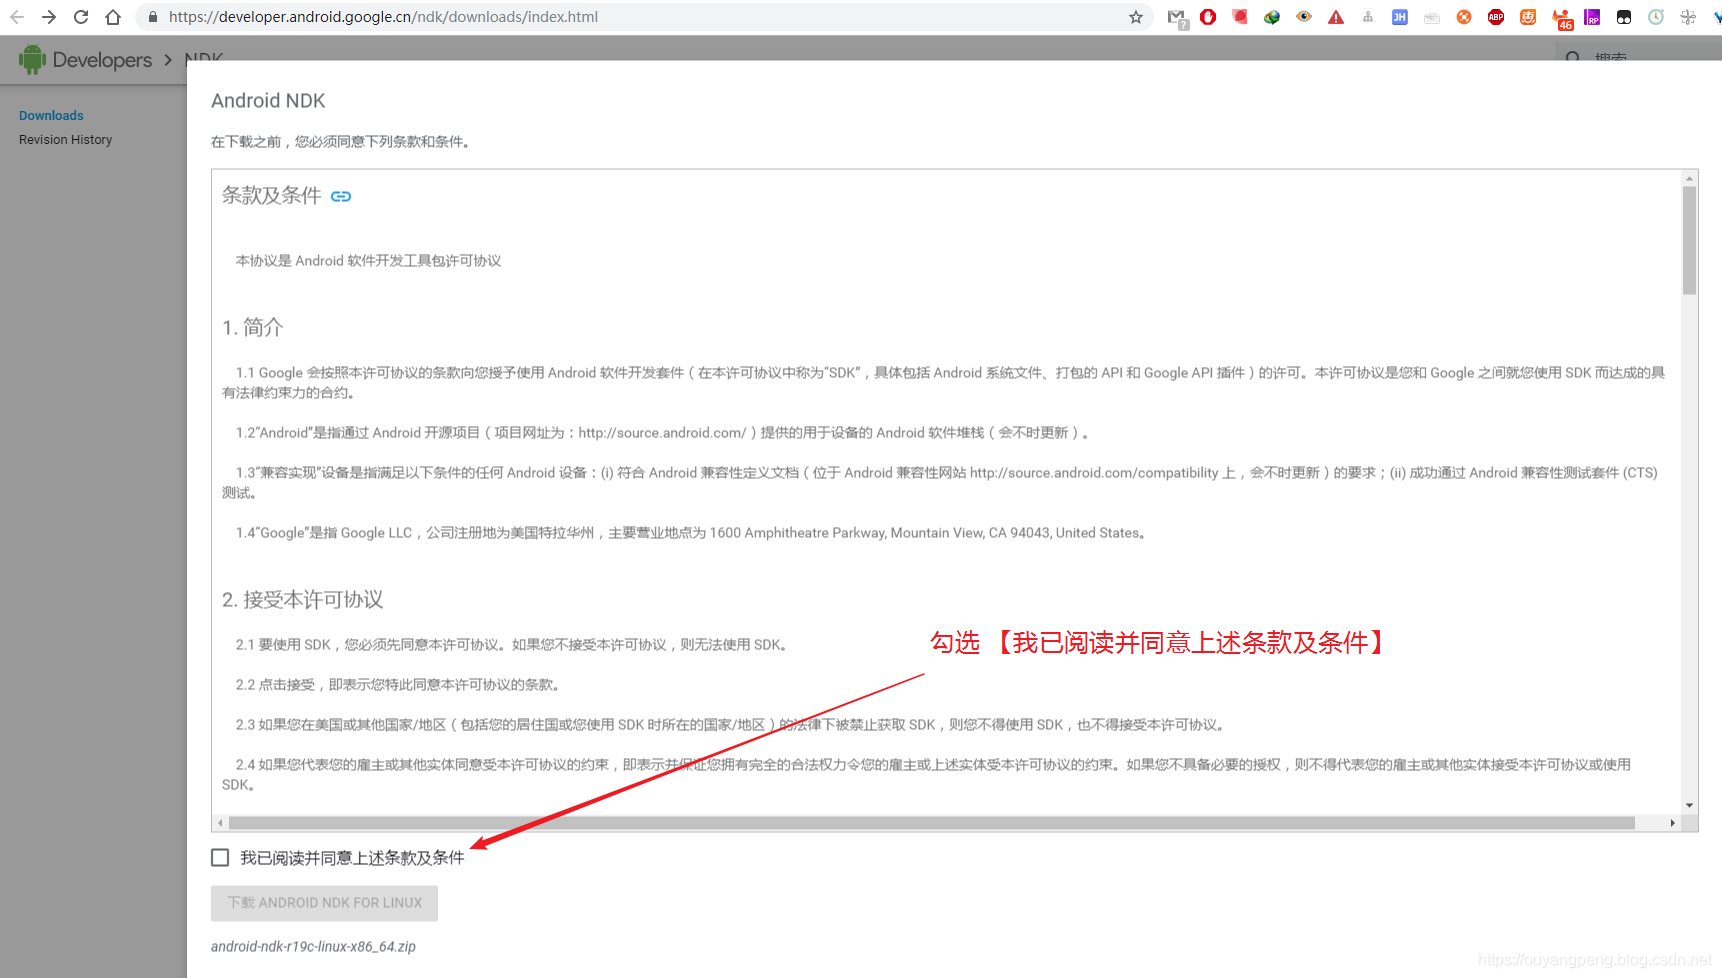Open the red hand adblock extension
The width and height of the screenshot is (1722, 978).
click(x=1208, y=17)
